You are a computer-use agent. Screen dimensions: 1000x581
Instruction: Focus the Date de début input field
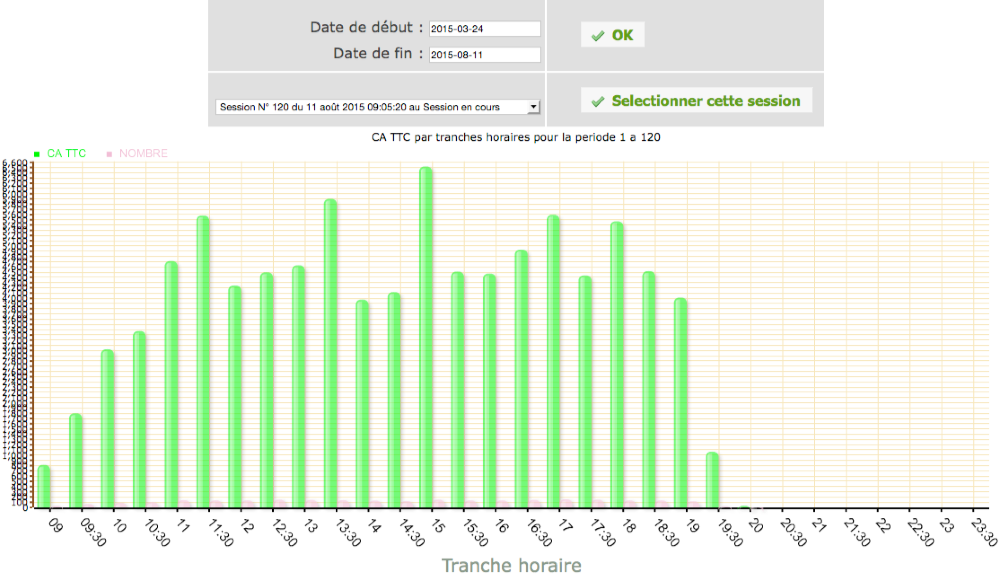[484, 29]
